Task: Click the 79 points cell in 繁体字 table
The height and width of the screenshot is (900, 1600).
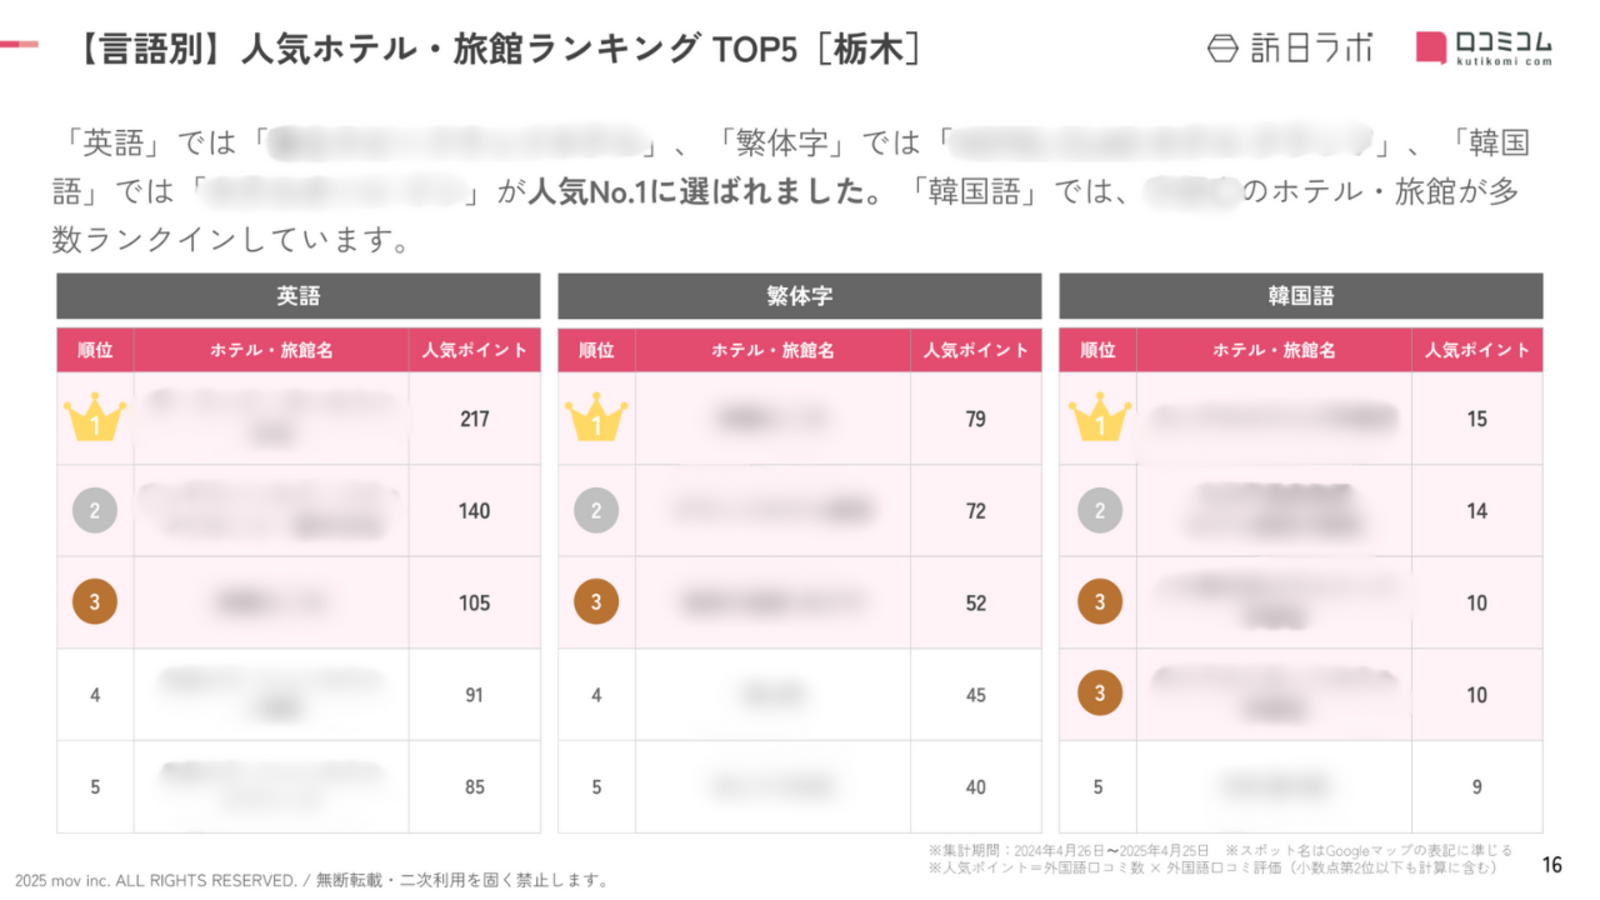Action: click(976, 419)
